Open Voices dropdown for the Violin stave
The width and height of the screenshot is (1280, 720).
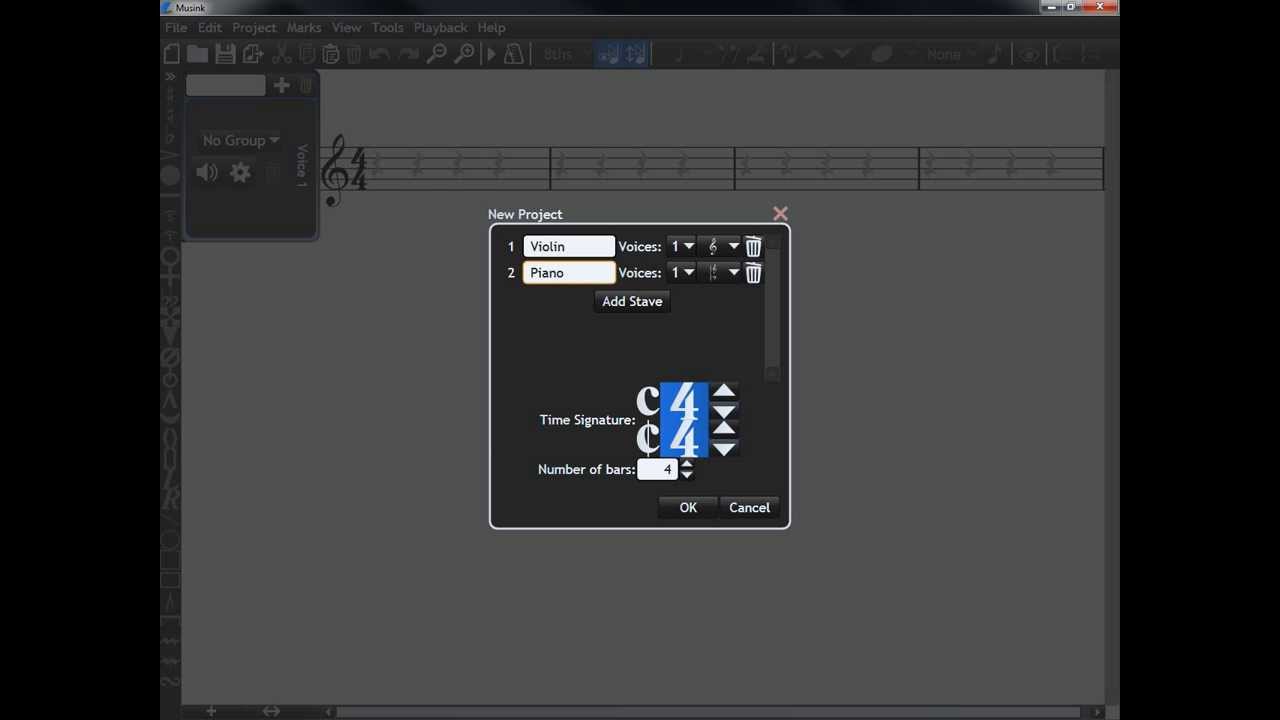click(683, 246)
